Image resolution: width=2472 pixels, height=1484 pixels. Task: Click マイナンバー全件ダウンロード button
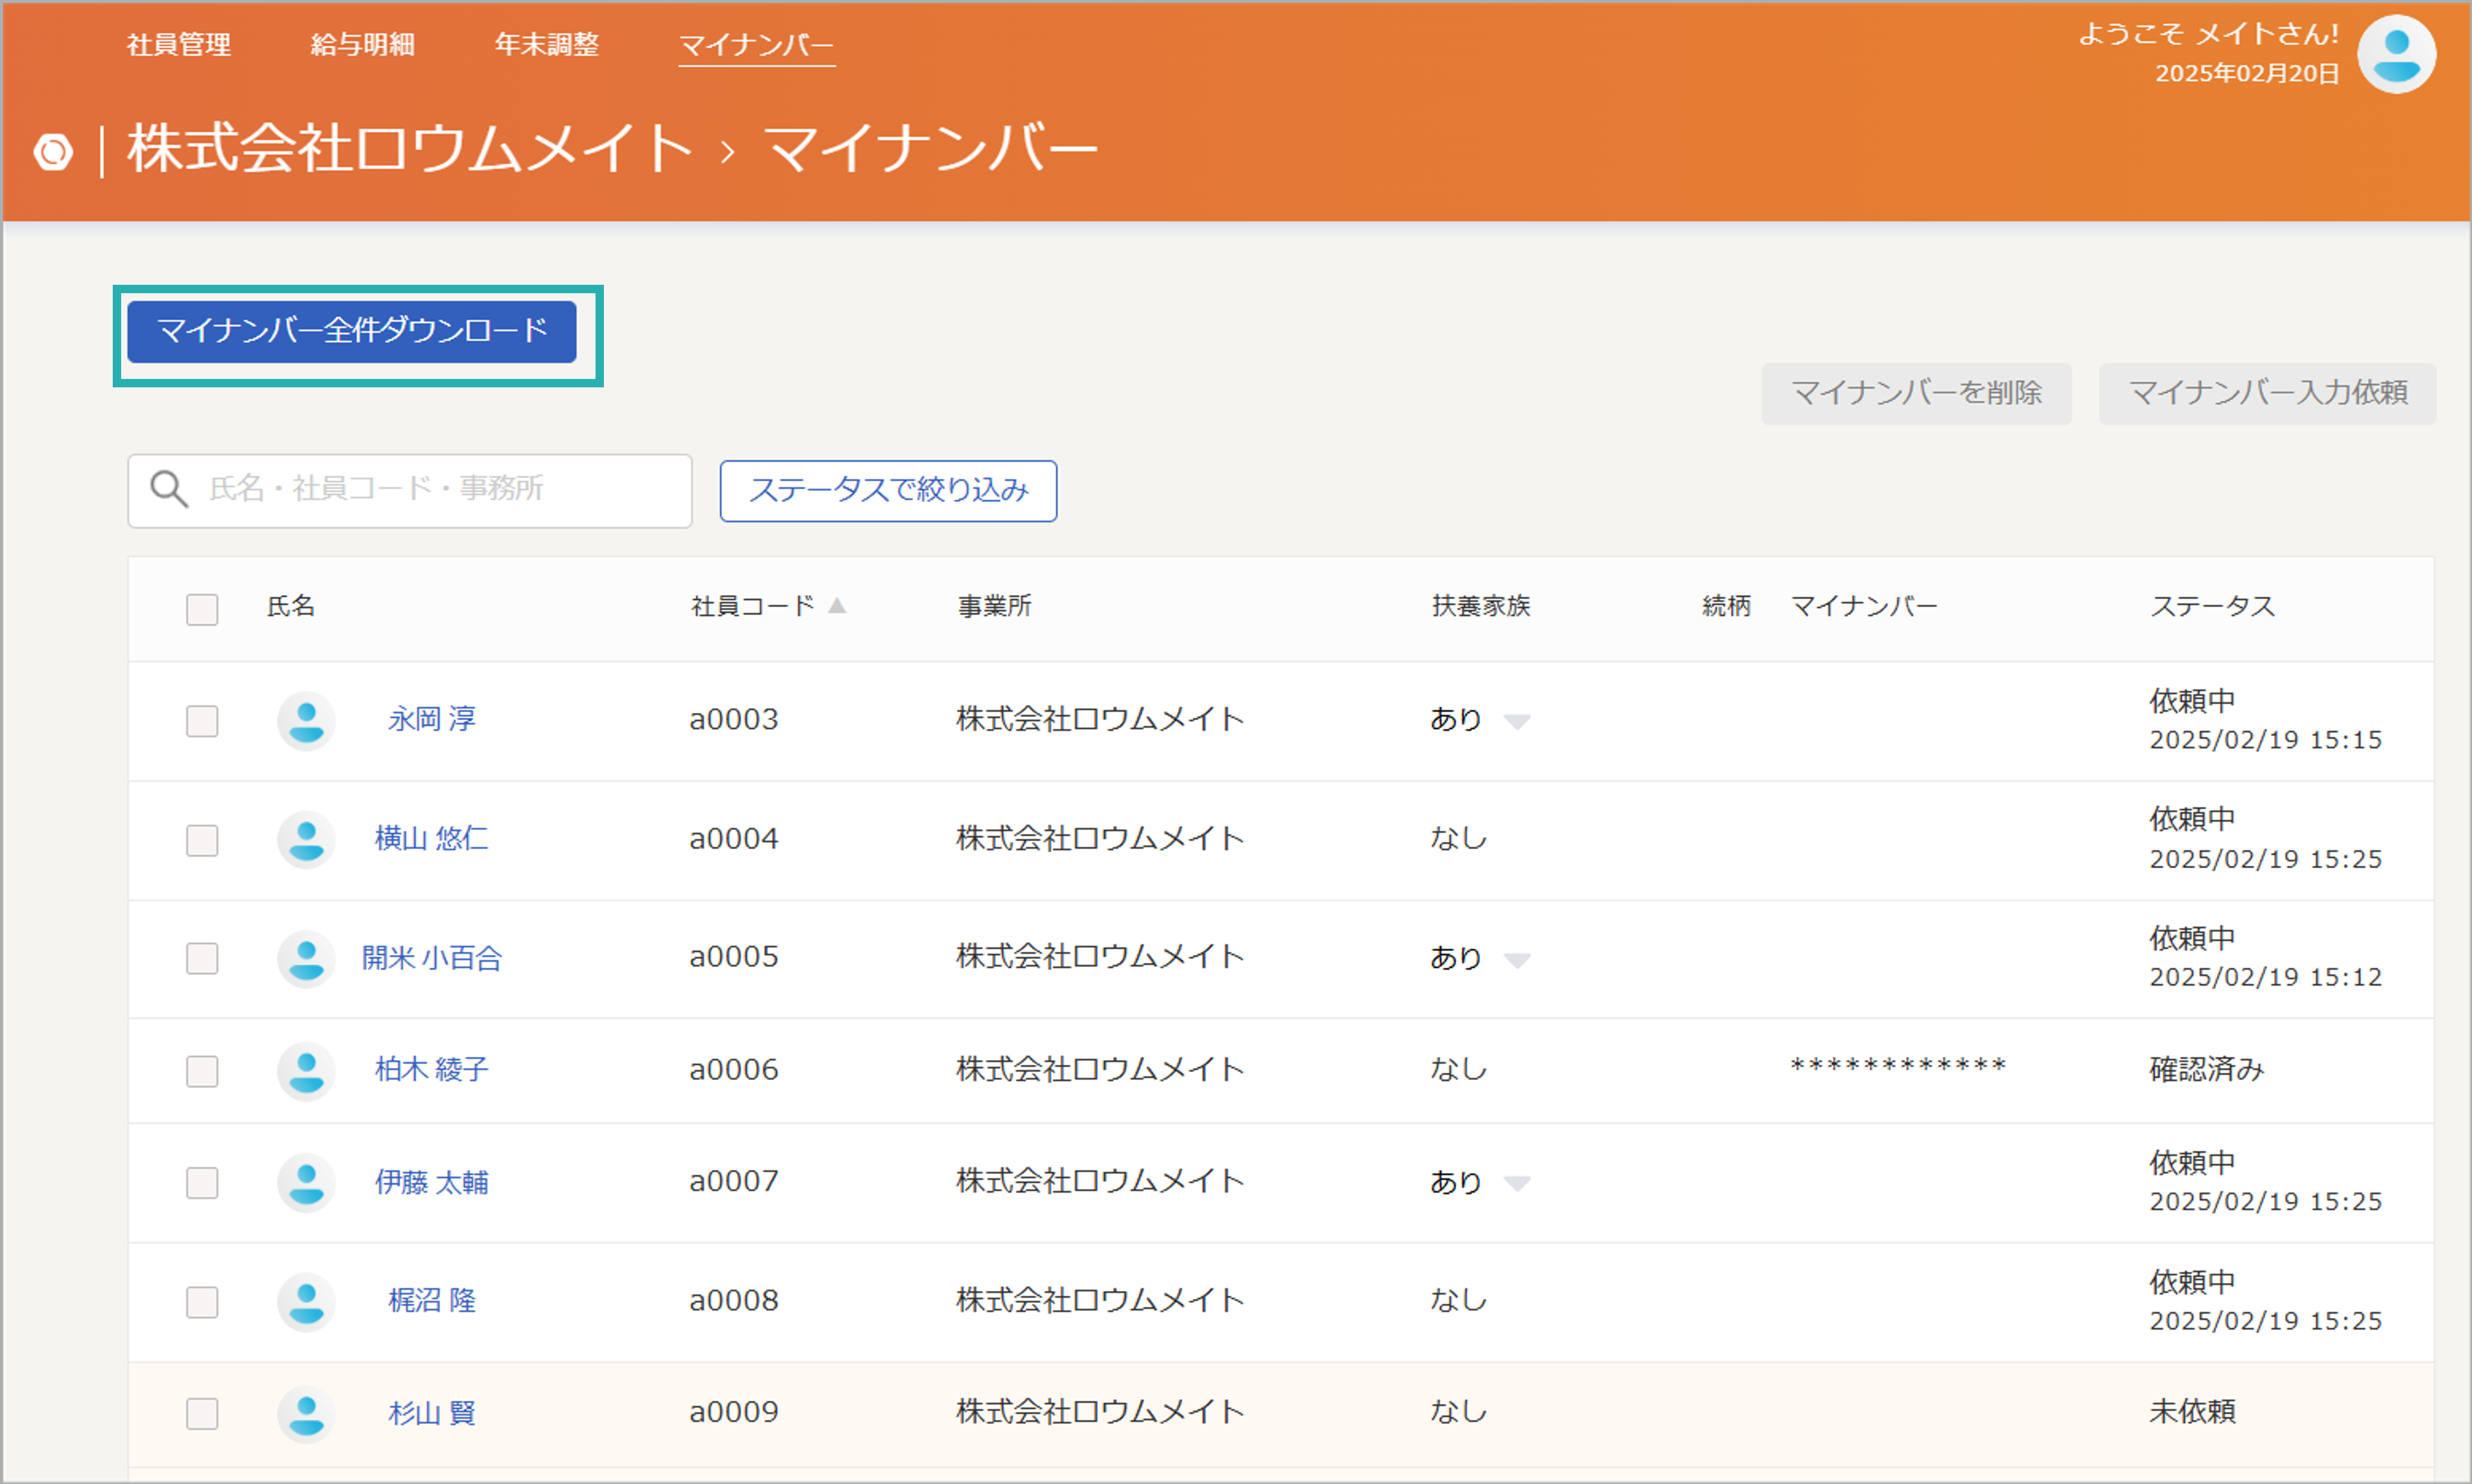(x=352, y=331)
